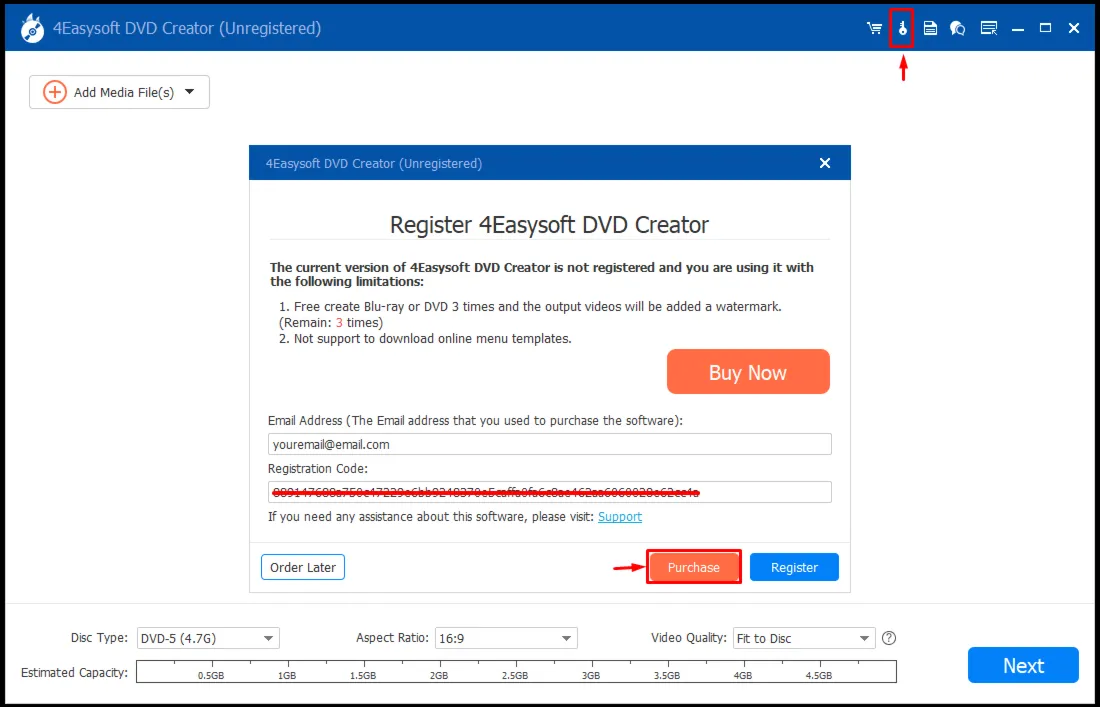1100x707 pixels.
Task: Open the Support link
Action: tap(619, 516)
